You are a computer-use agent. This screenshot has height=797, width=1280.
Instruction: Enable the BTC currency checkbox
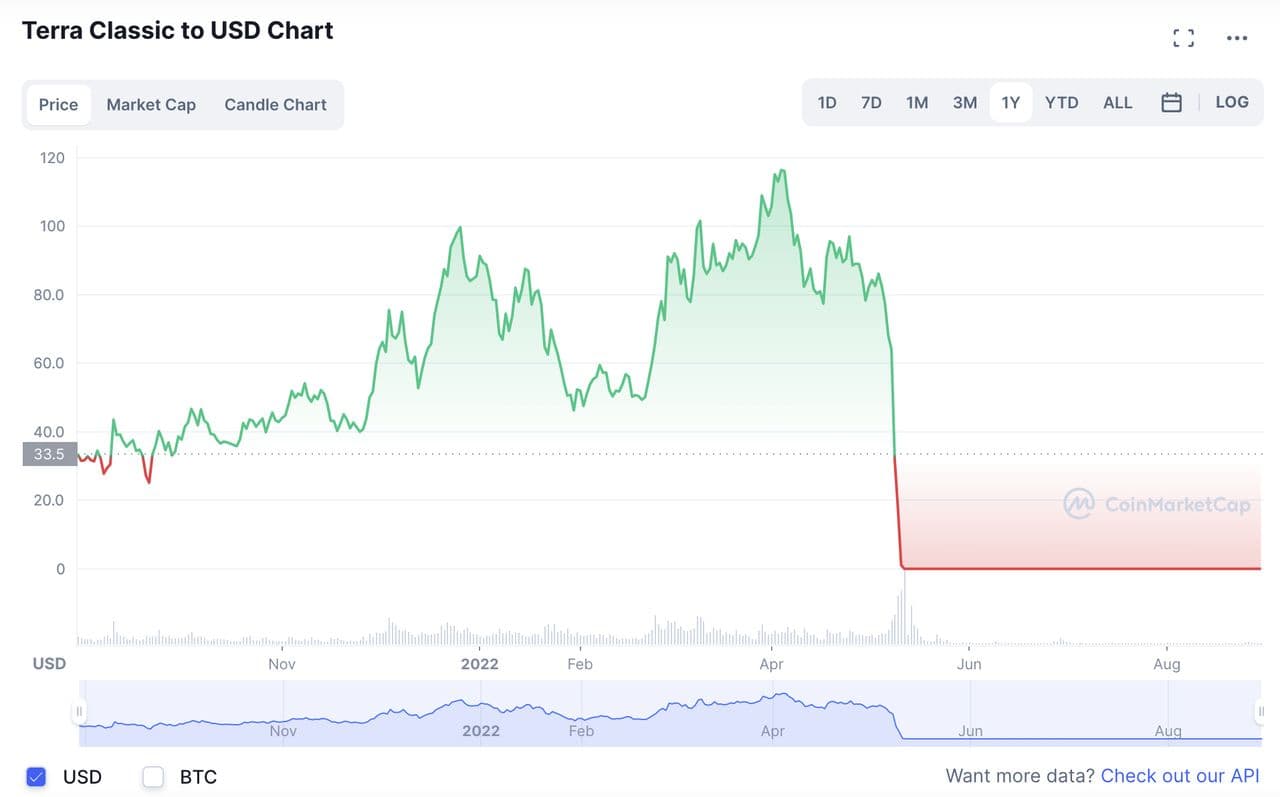click(x=153, y=776)
